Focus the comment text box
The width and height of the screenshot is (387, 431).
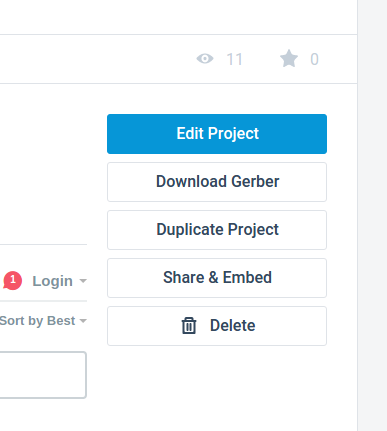(x=43, y=375)
